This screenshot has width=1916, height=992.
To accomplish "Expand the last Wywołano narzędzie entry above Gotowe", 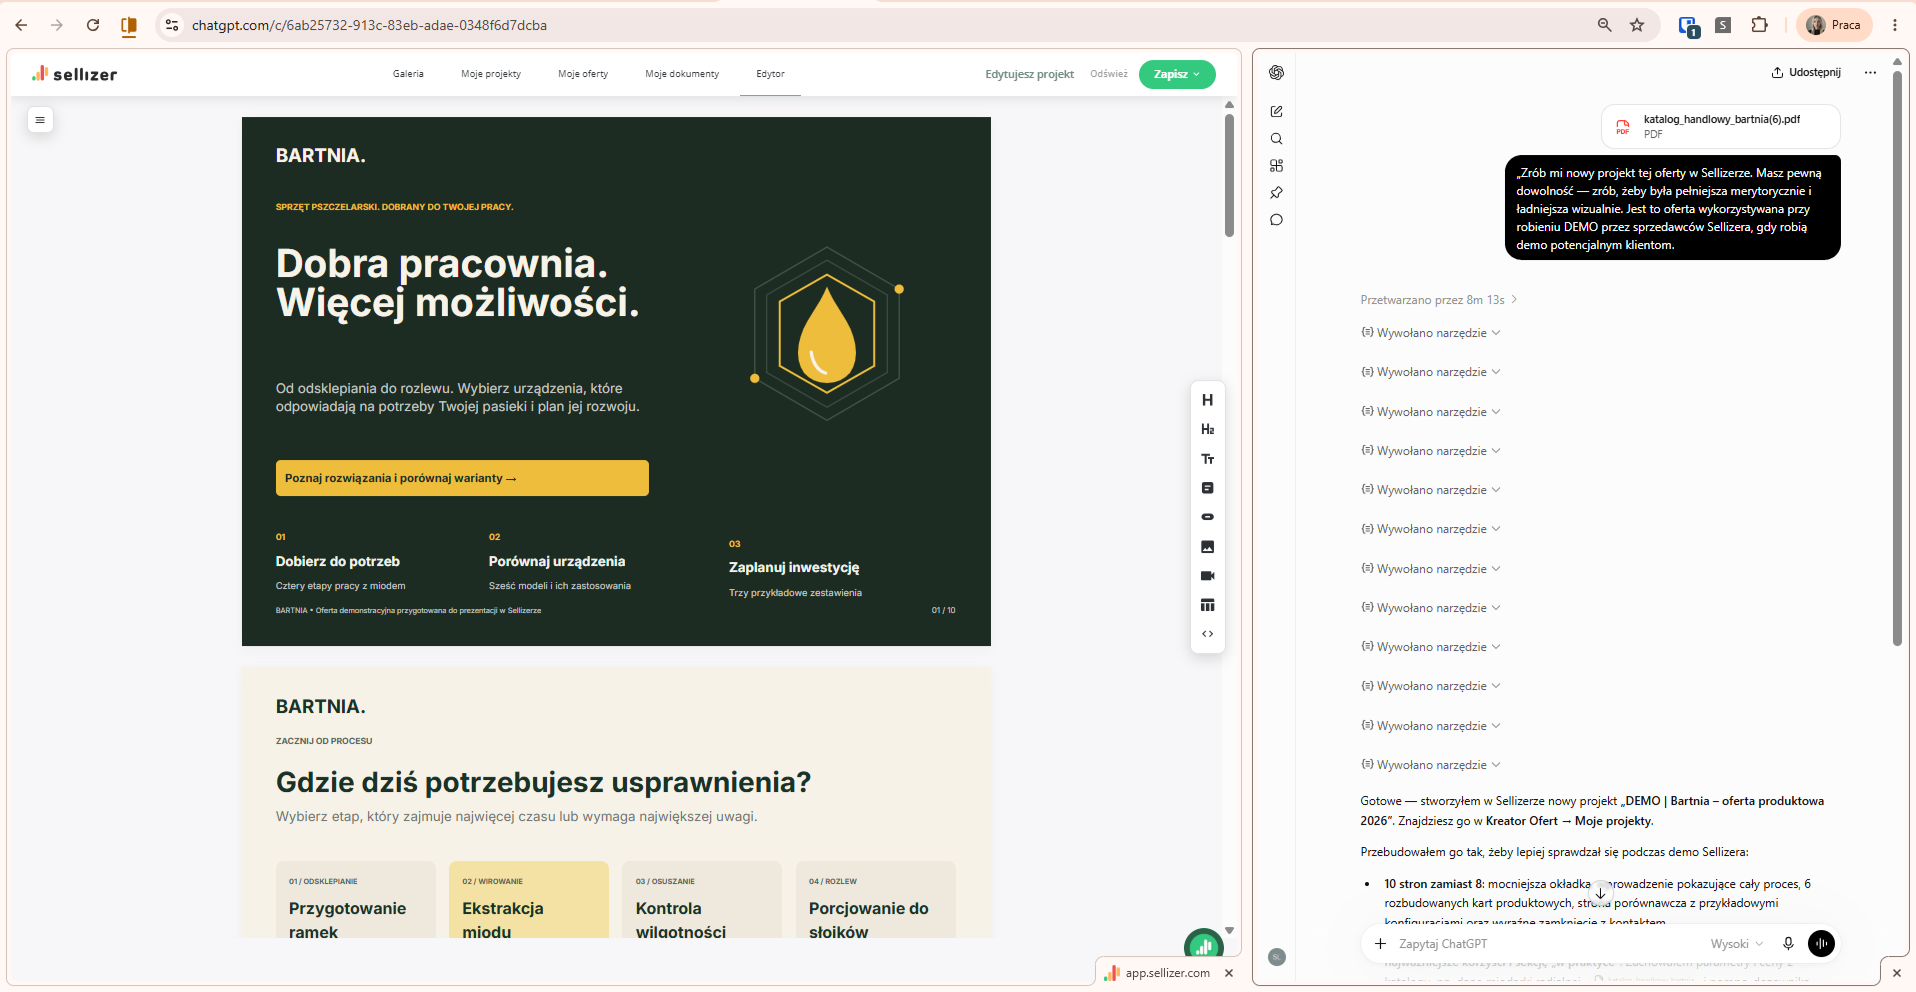I will pos(1431,765).
